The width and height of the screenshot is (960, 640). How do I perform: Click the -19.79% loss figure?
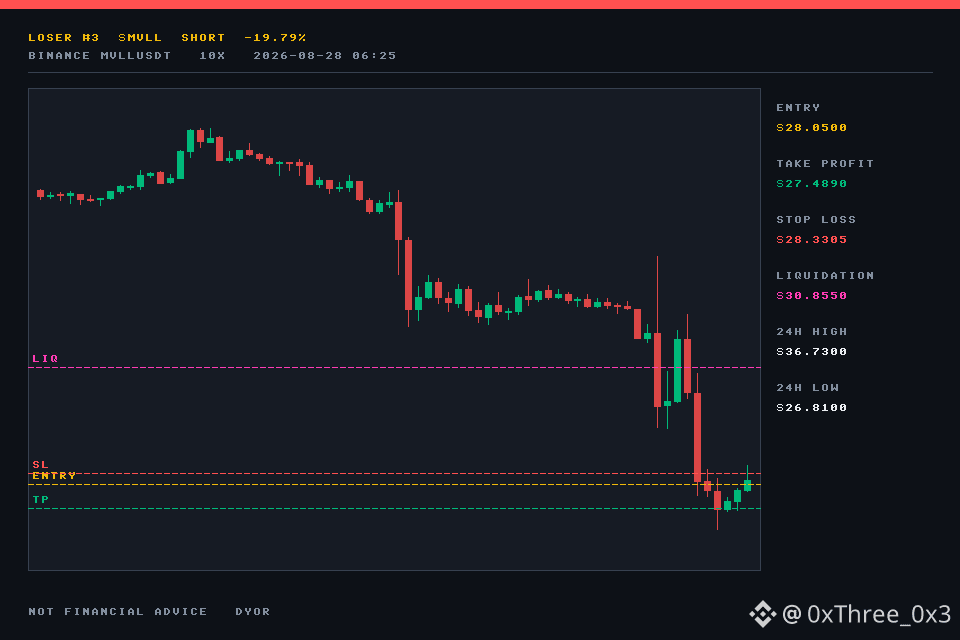275,37
